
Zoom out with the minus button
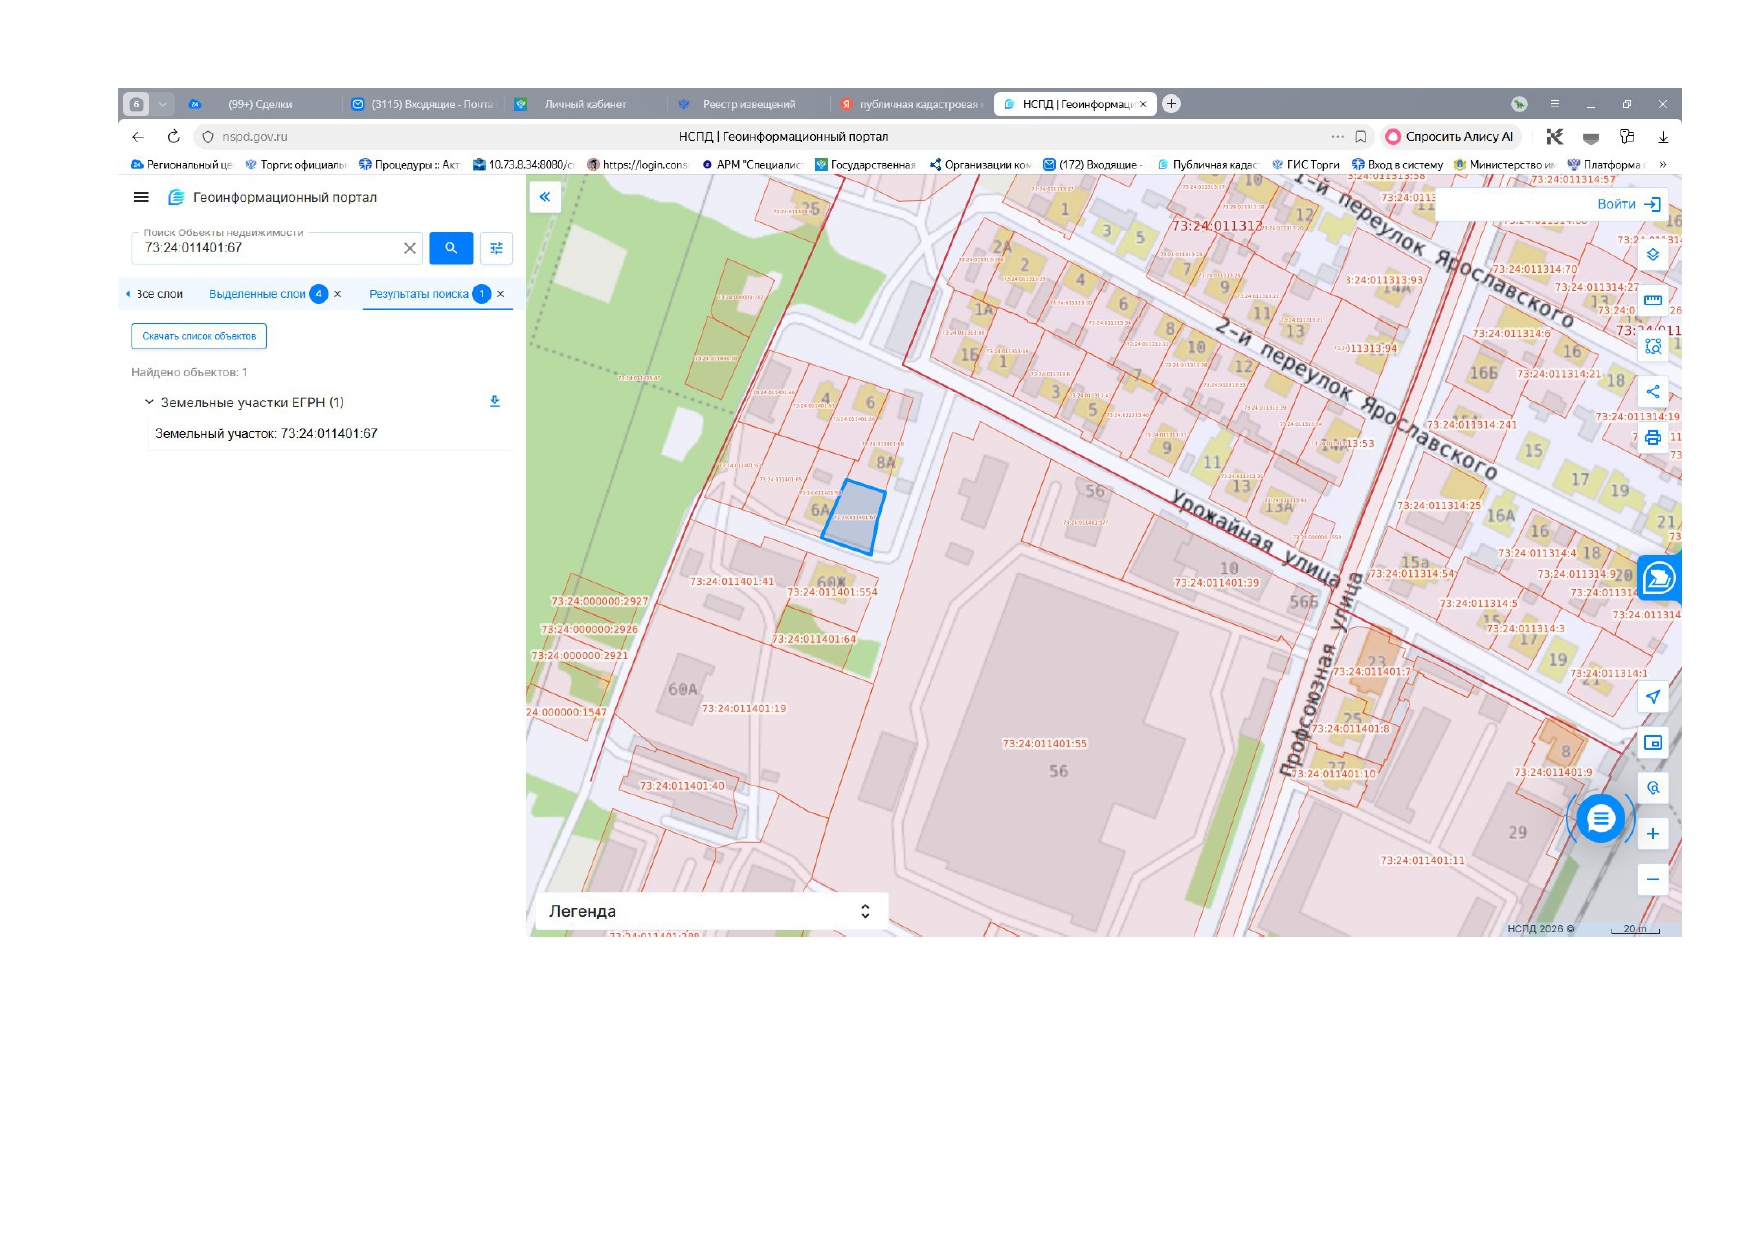(1652, 879)
